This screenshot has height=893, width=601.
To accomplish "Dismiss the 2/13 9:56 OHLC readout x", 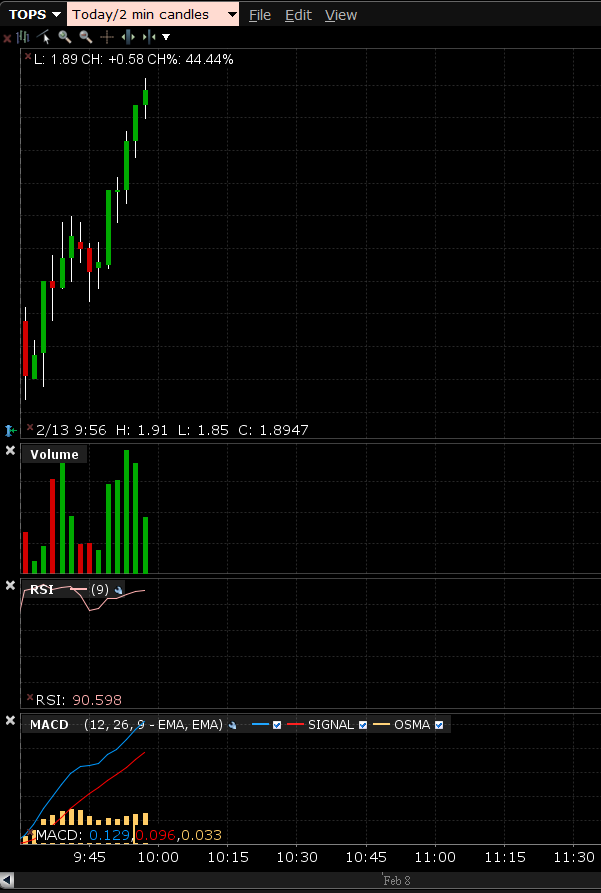I will pos(30,426).
